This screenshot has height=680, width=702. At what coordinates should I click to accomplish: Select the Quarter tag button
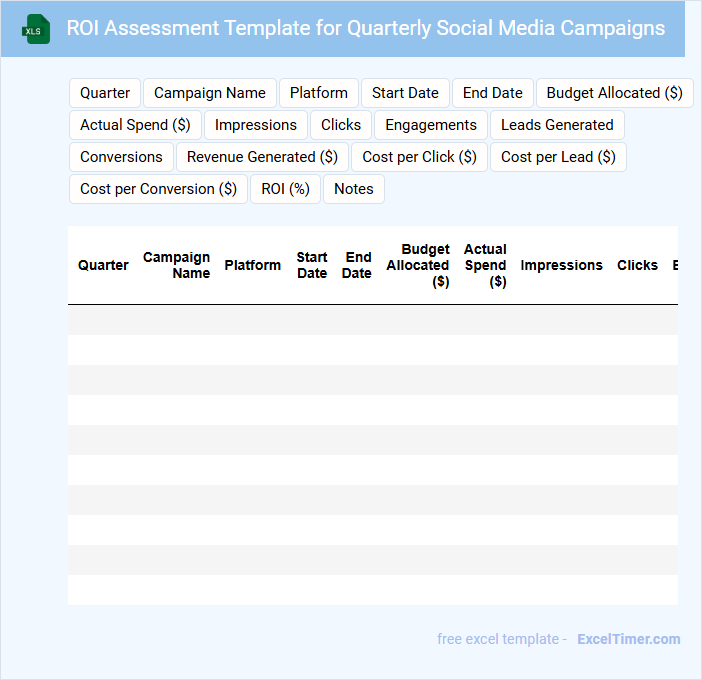[105, 93]
